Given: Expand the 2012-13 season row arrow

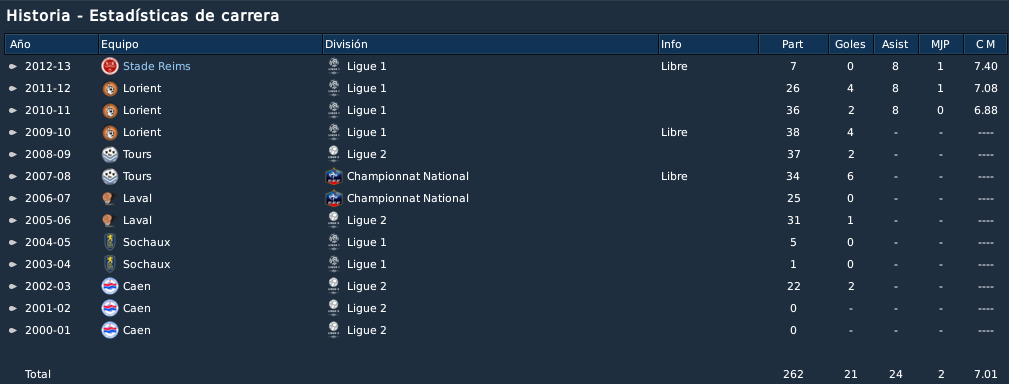Looking at the screenshot, I should click(x=13, y=66).
